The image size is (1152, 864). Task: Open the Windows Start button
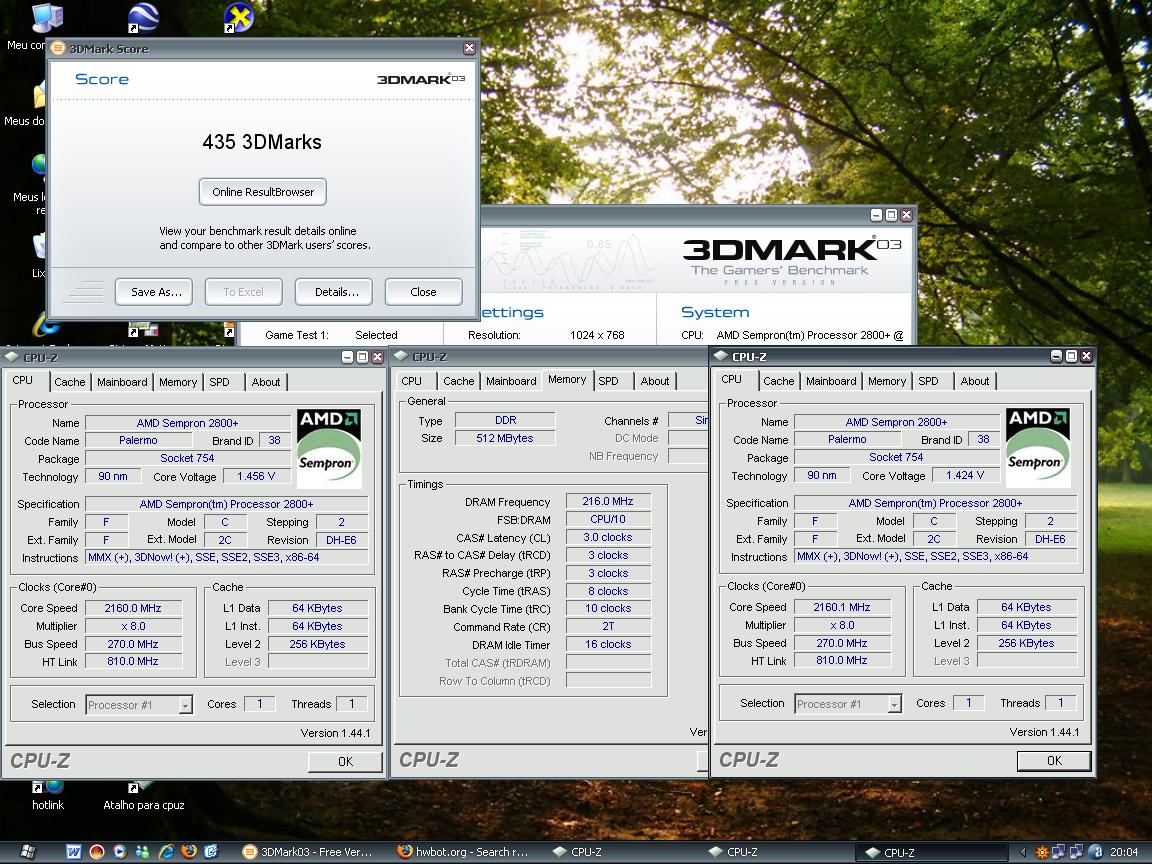28,852
